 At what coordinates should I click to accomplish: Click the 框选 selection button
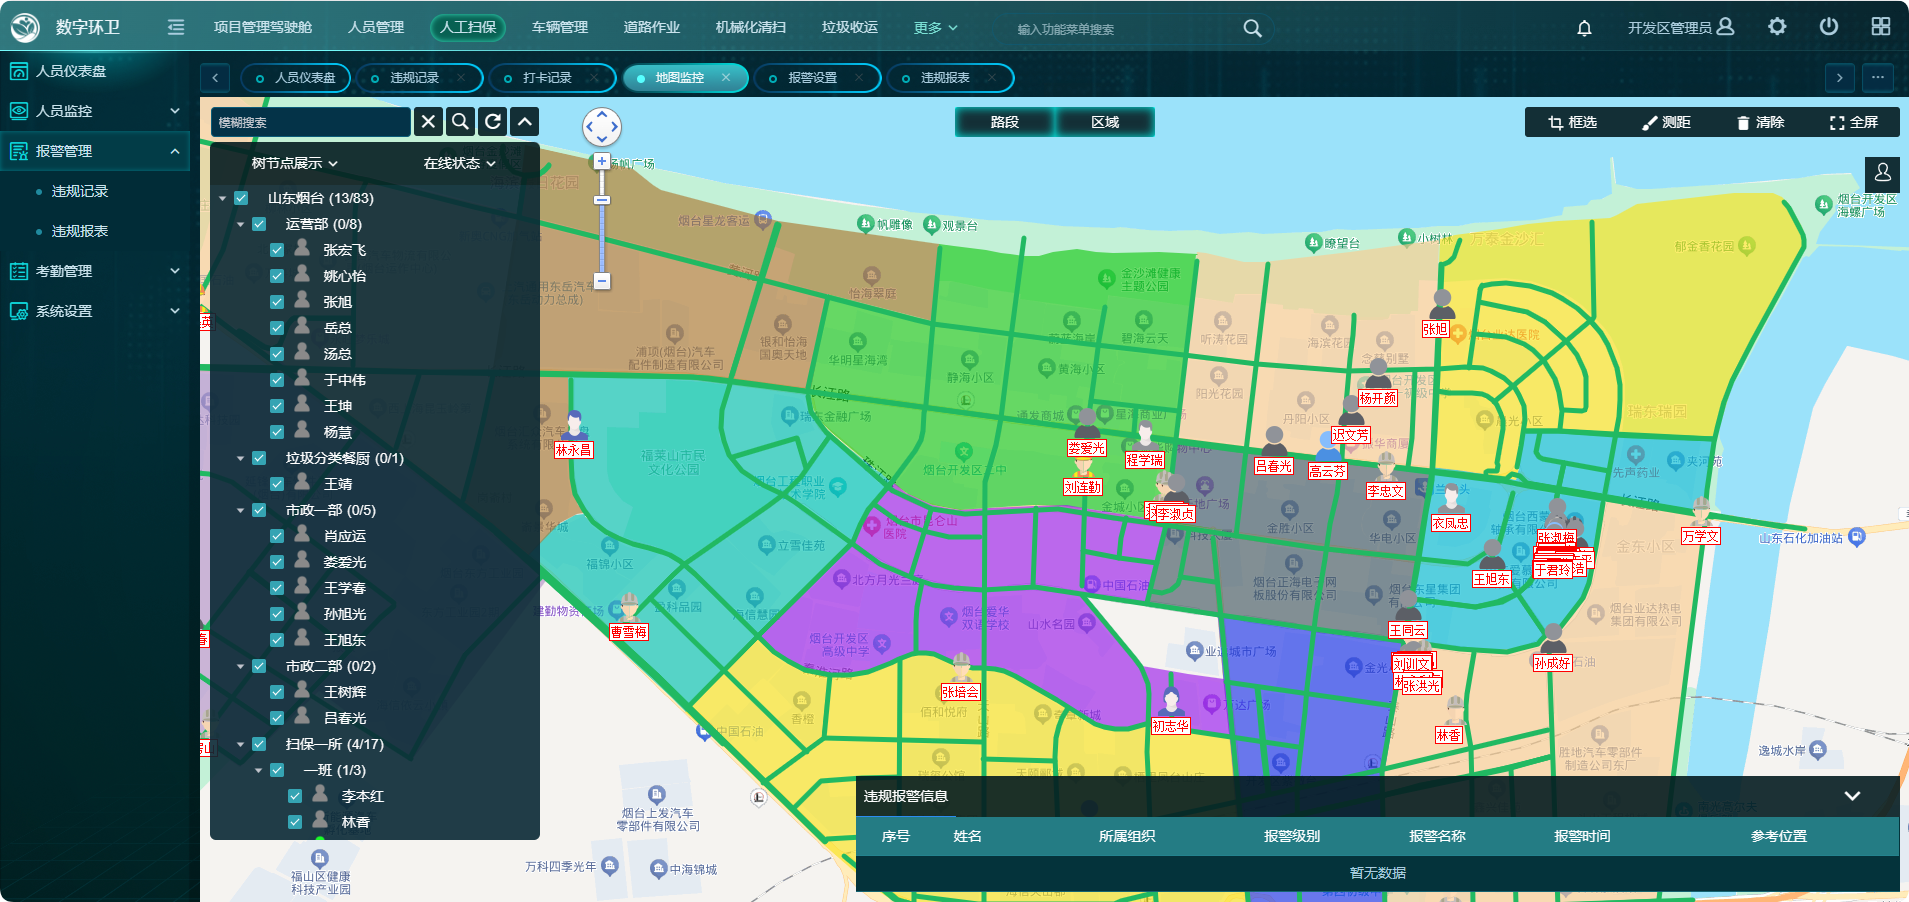coord(1573,122)
